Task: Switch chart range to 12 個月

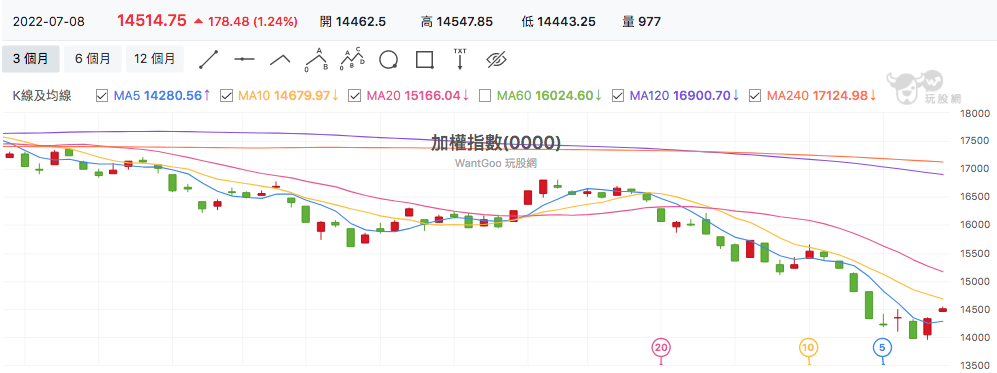Action: (x=155, y=59)
